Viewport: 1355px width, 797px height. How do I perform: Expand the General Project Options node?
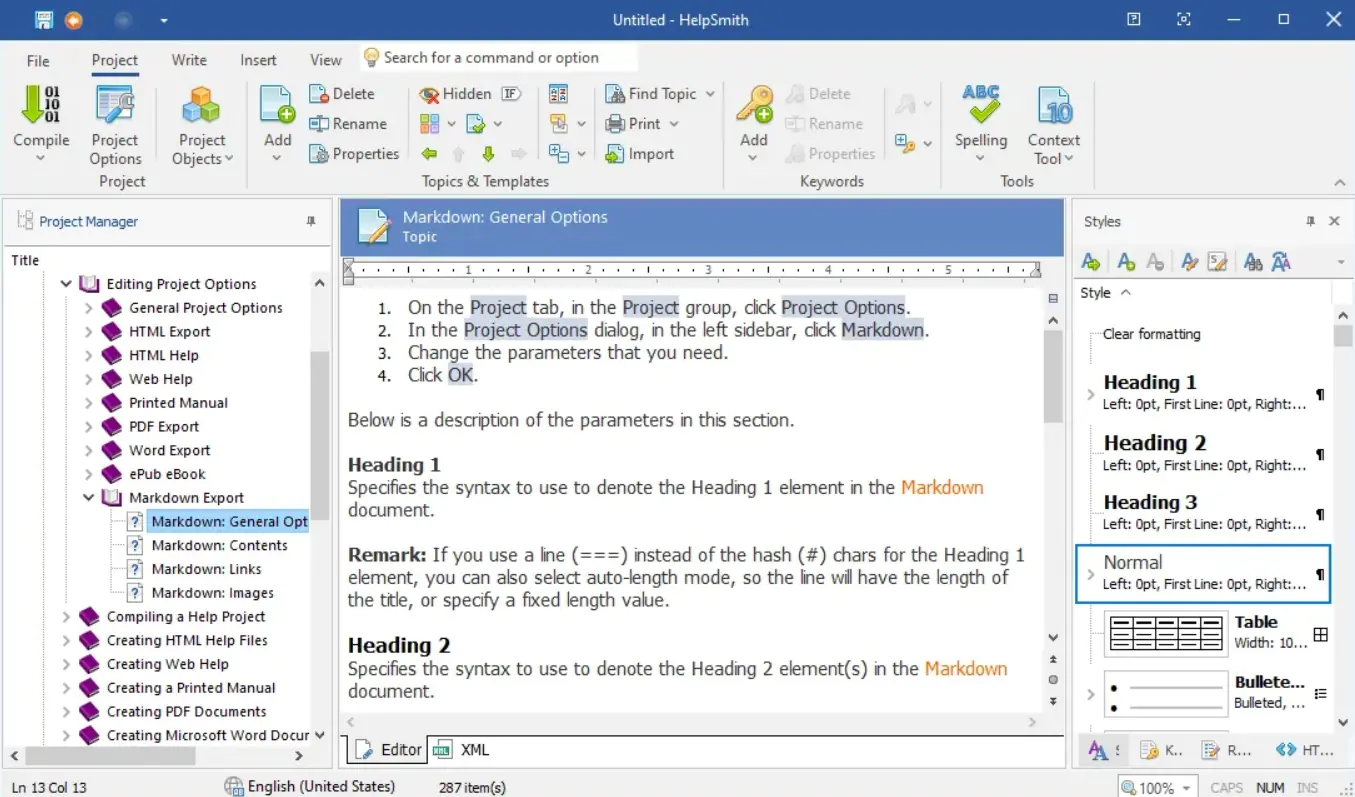(88, 308)
